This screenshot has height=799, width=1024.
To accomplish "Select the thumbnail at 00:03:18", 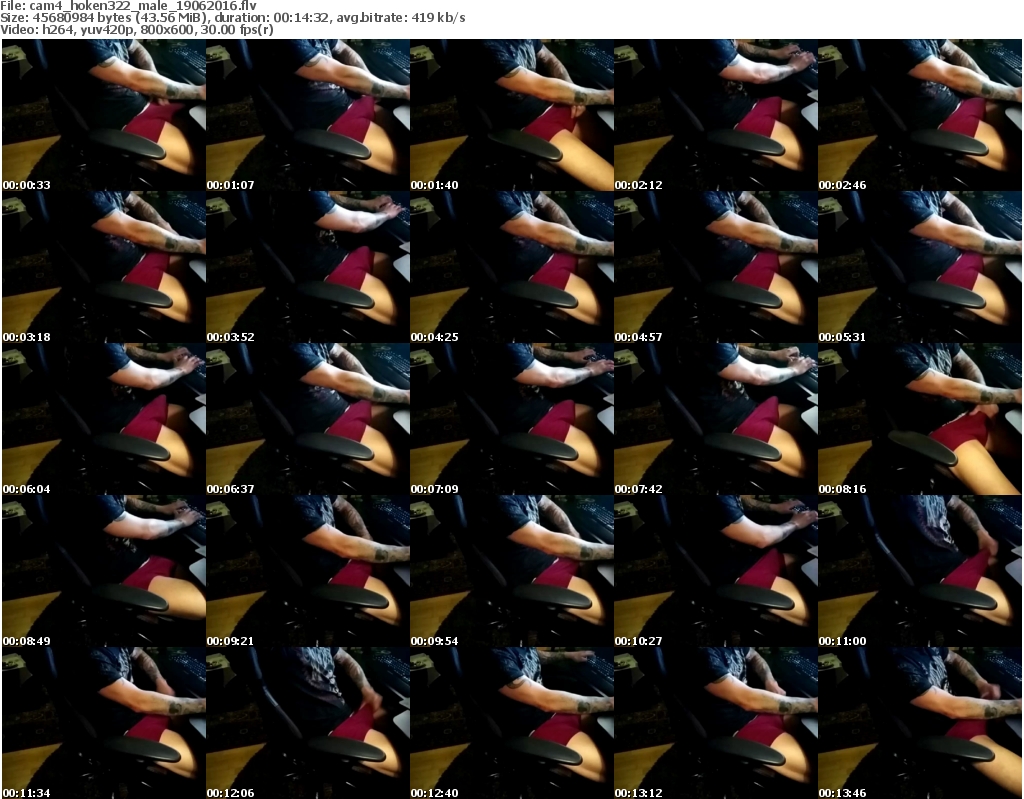I will (104, 267).
